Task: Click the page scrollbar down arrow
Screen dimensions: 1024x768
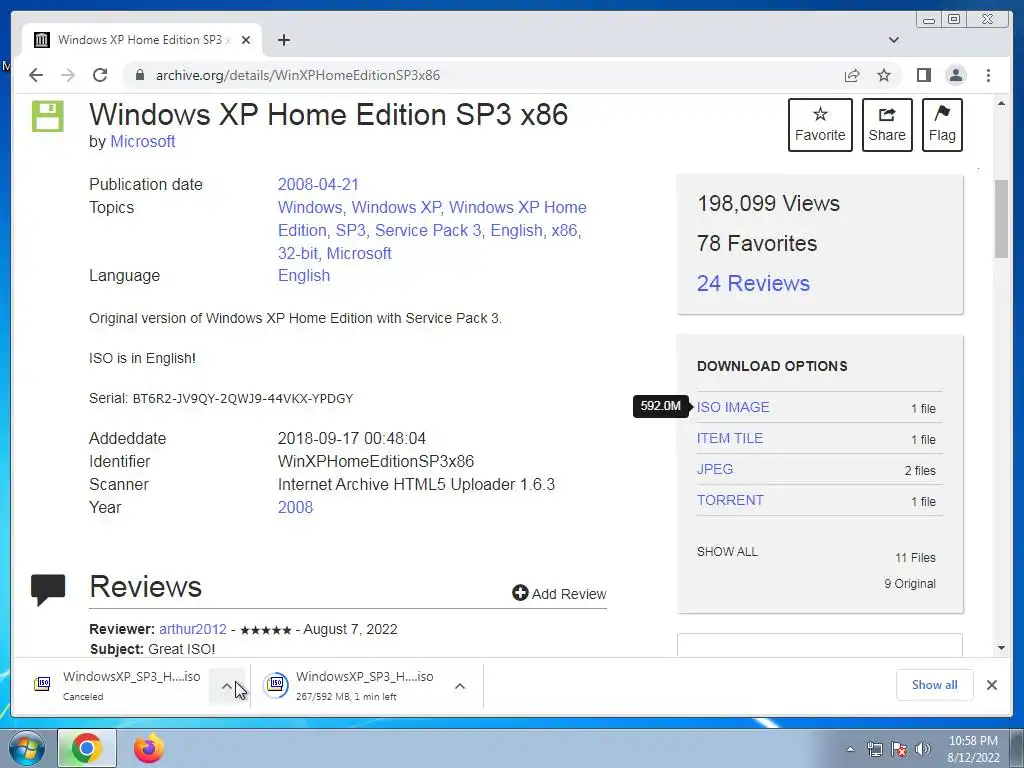Action: (x=1002, y=648)
